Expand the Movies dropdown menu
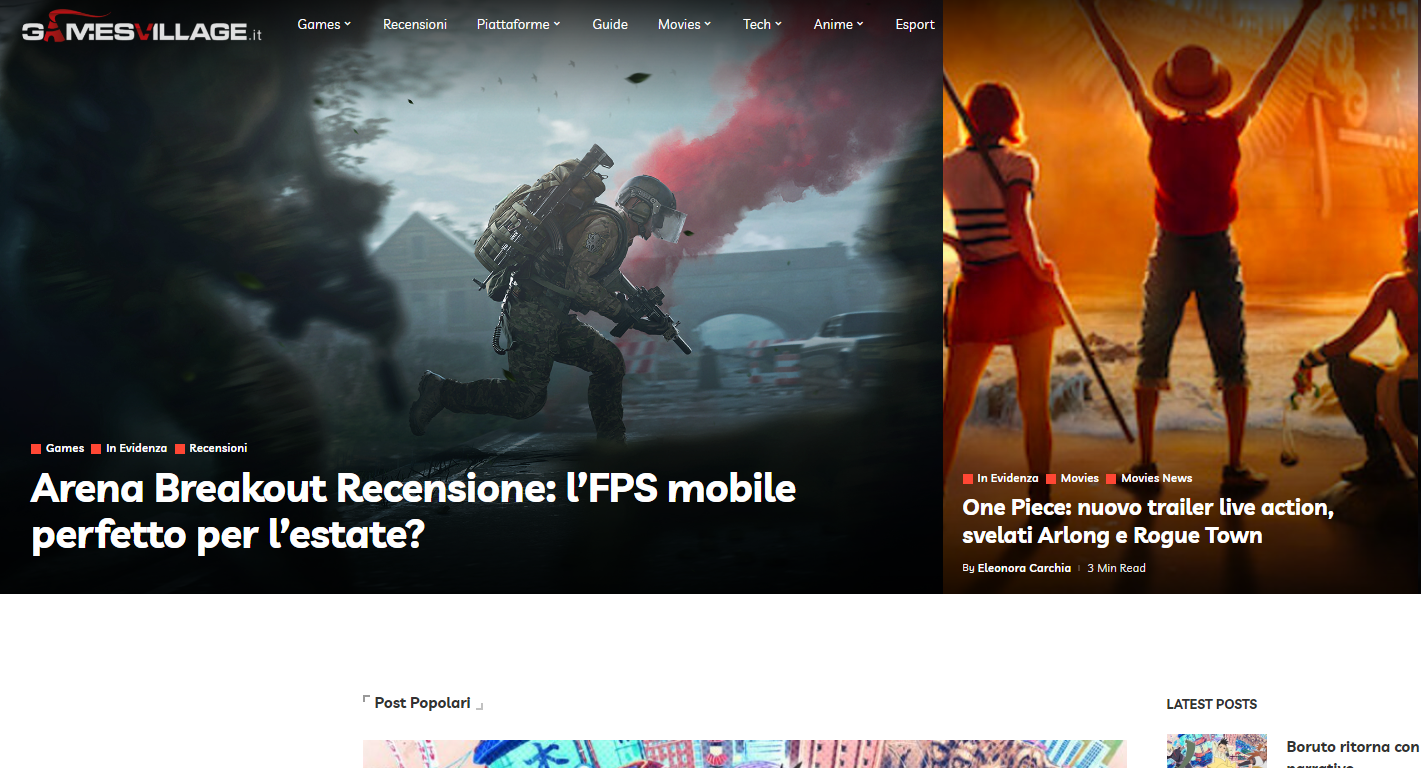 [x=685, y=24]
